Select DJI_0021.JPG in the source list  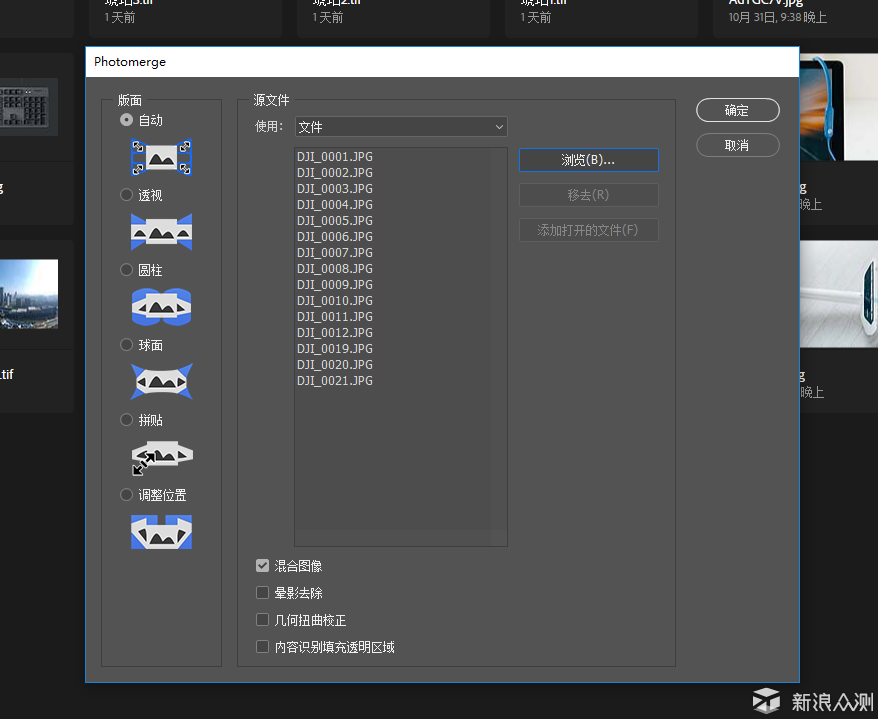(334, 381)
